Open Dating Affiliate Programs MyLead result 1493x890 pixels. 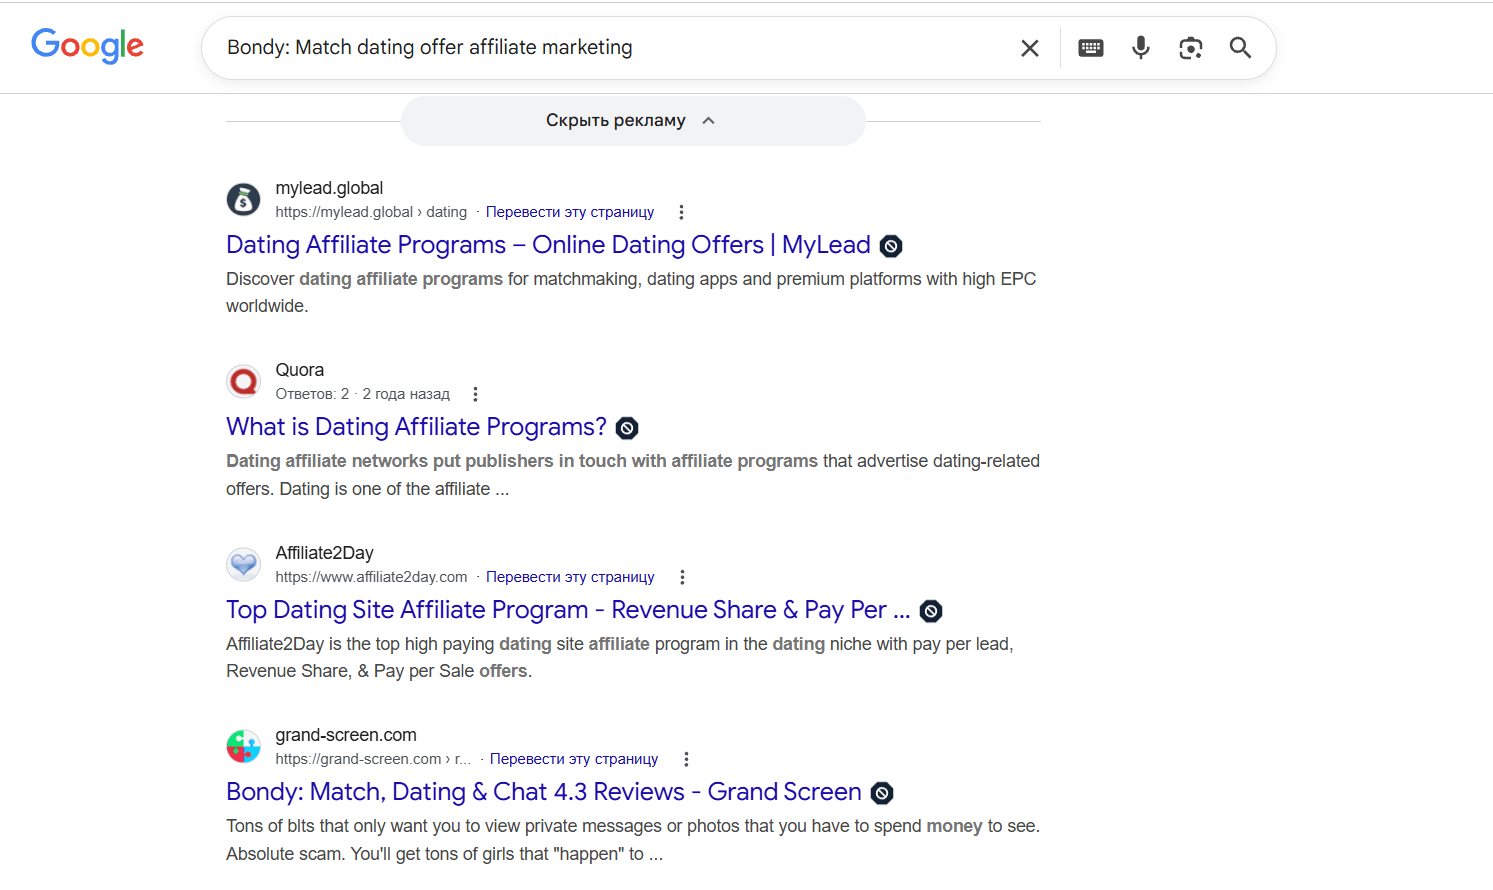548,245
